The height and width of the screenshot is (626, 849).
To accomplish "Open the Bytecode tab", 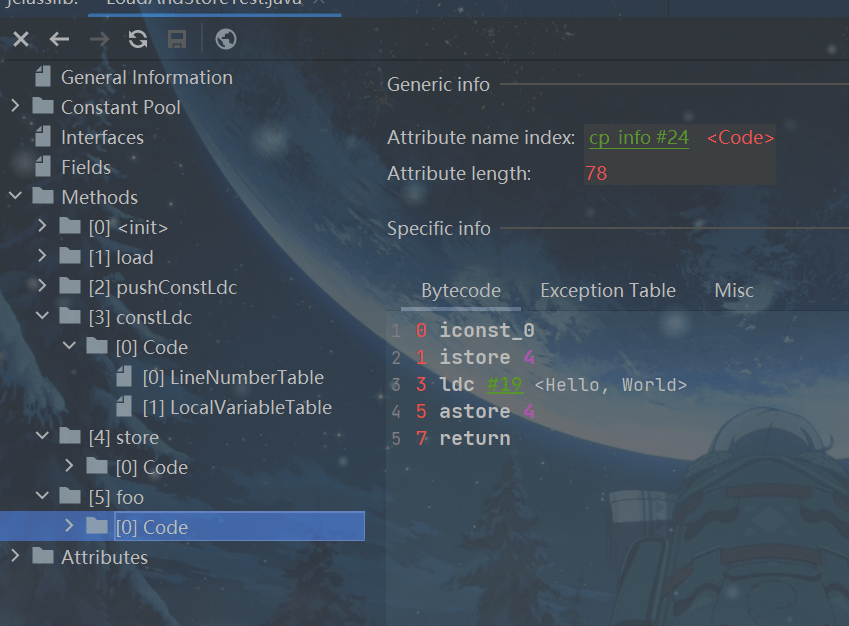I will 461,291.
